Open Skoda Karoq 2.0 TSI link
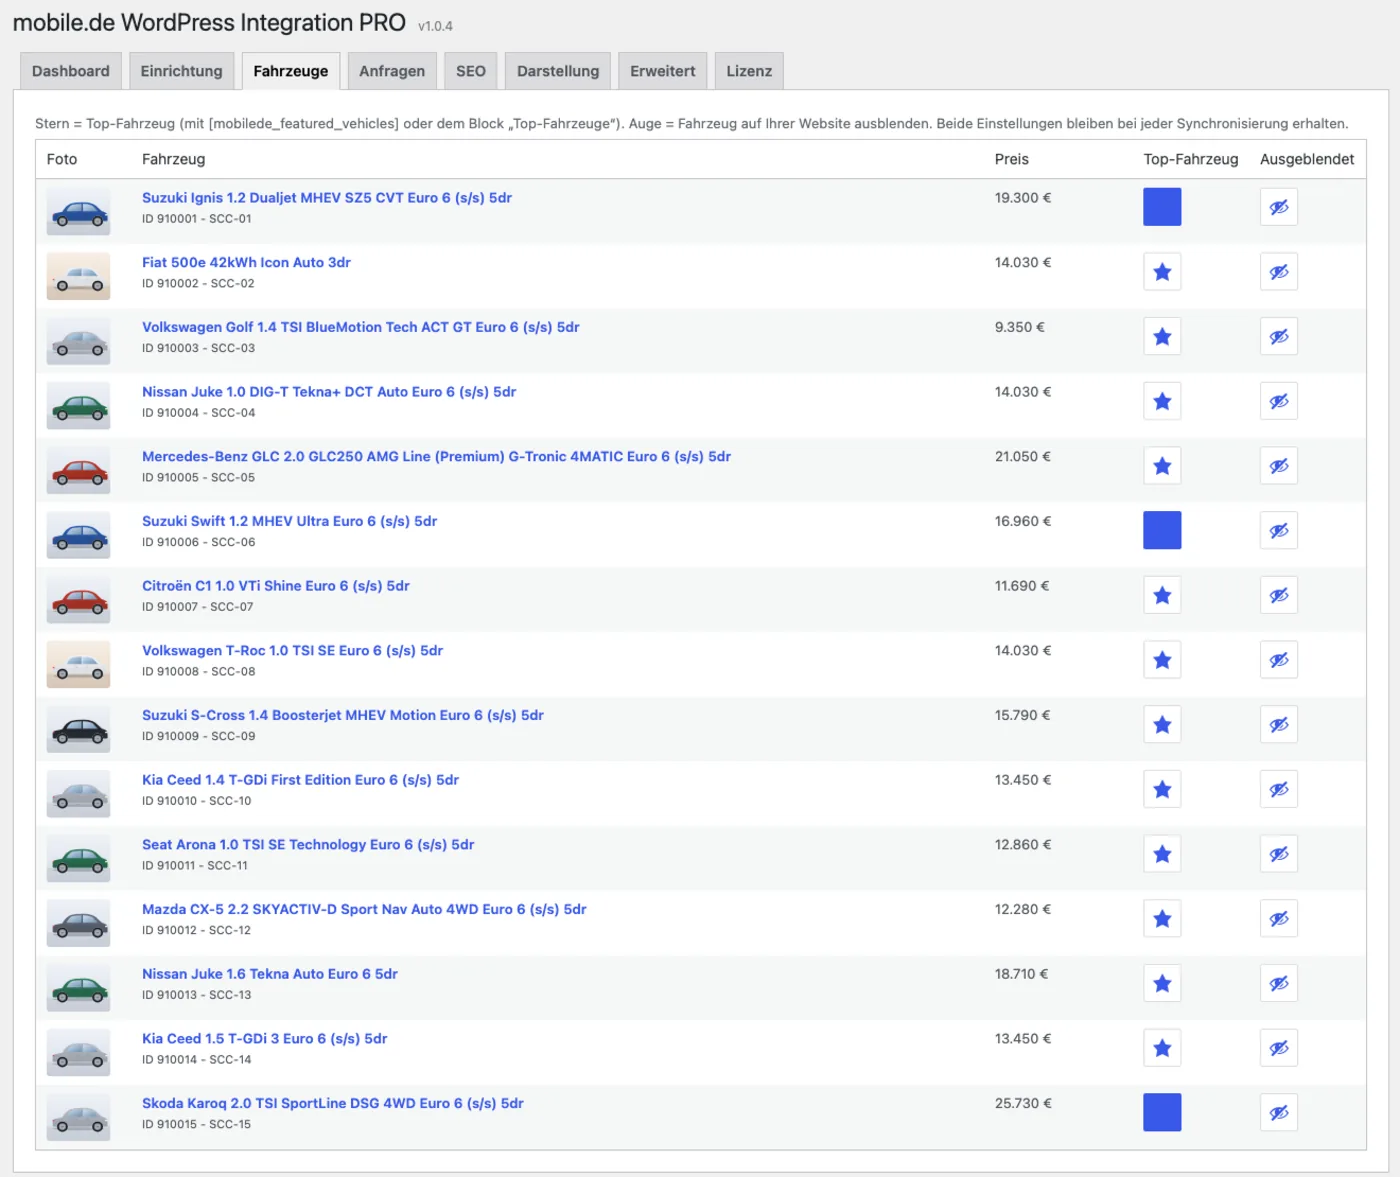The width and height of the screenshot is (1400, 1177). pyautogui.click(x=333, y=1103)
